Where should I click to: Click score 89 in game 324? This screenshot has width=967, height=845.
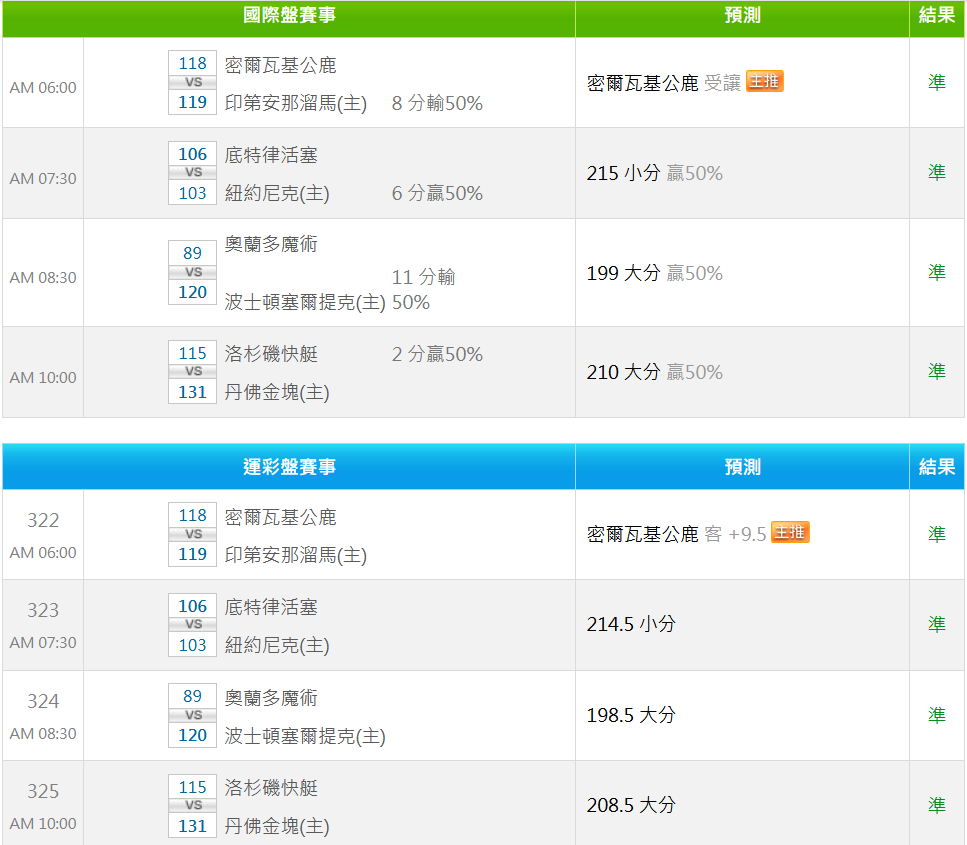point(192,696)
